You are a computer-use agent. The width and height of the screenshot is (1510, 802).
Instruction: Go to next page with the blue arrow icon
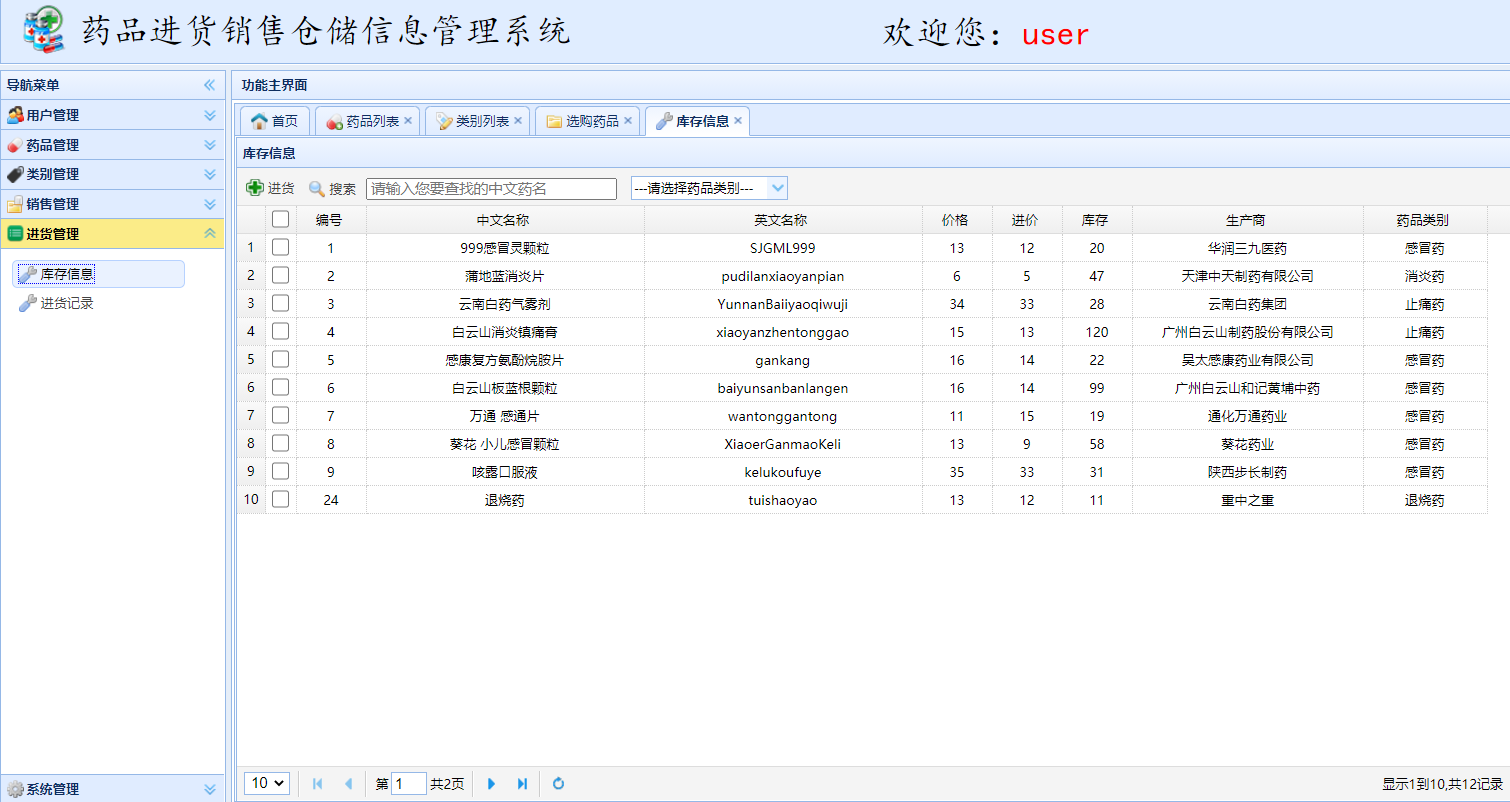pyautogui.click(x=490, y=784)
